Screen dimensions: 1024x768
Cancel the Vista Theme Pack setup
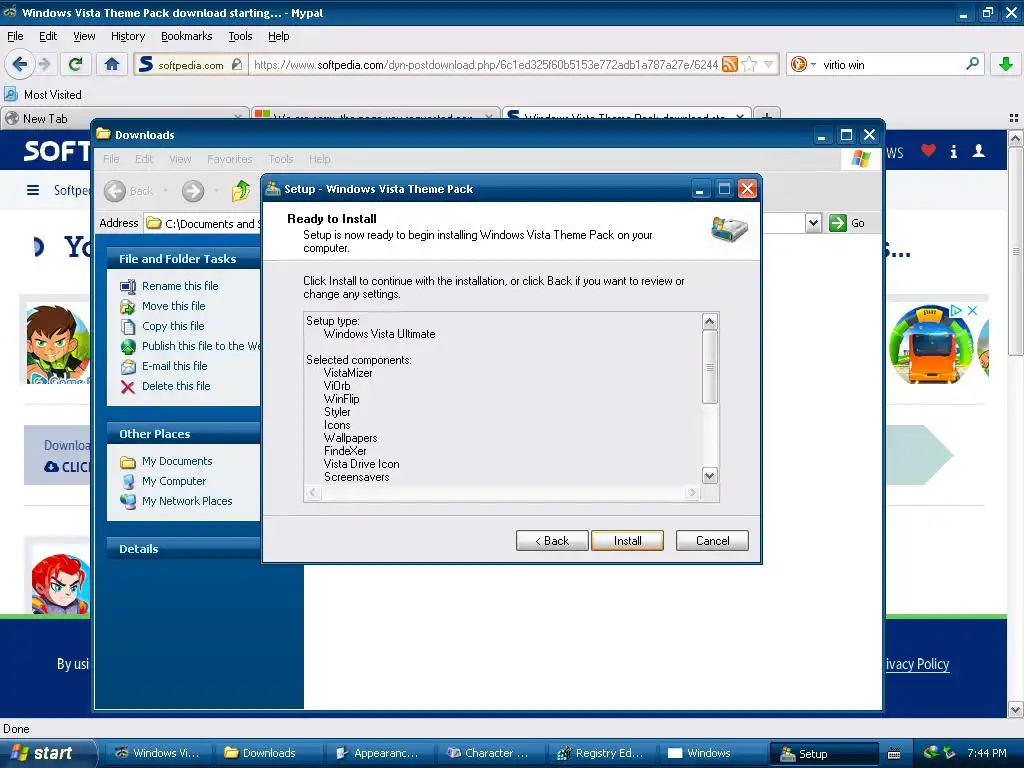[712, 541]
